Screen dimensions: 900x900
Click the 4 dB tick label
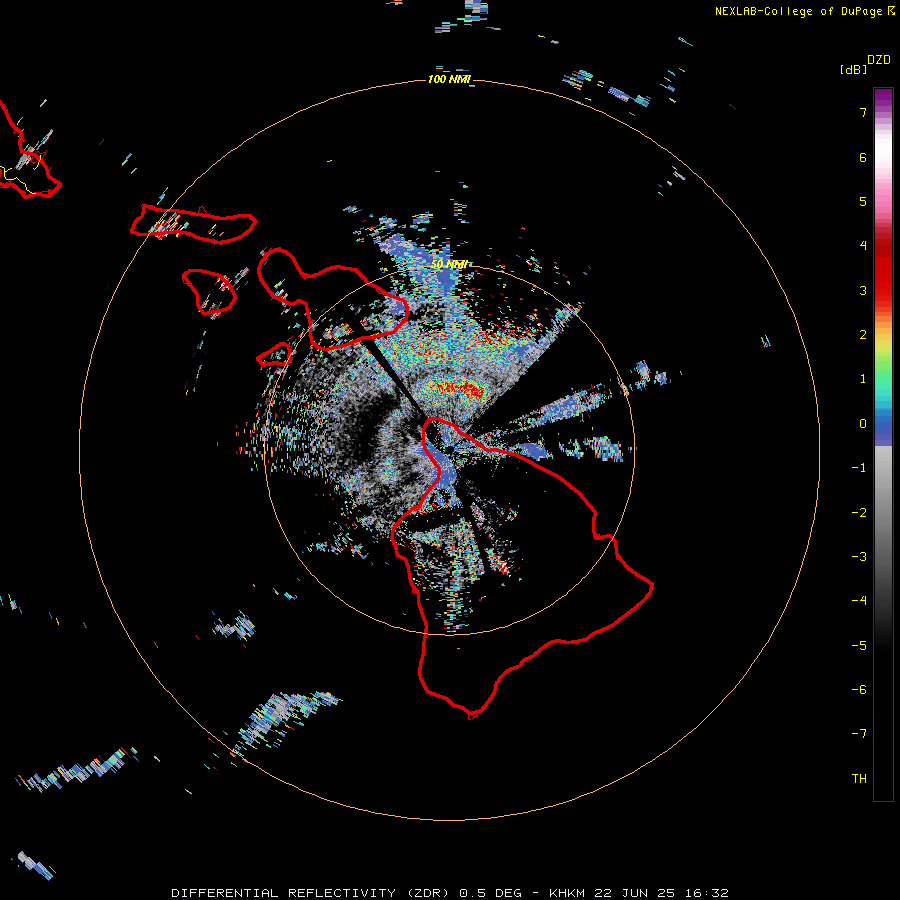863,246
